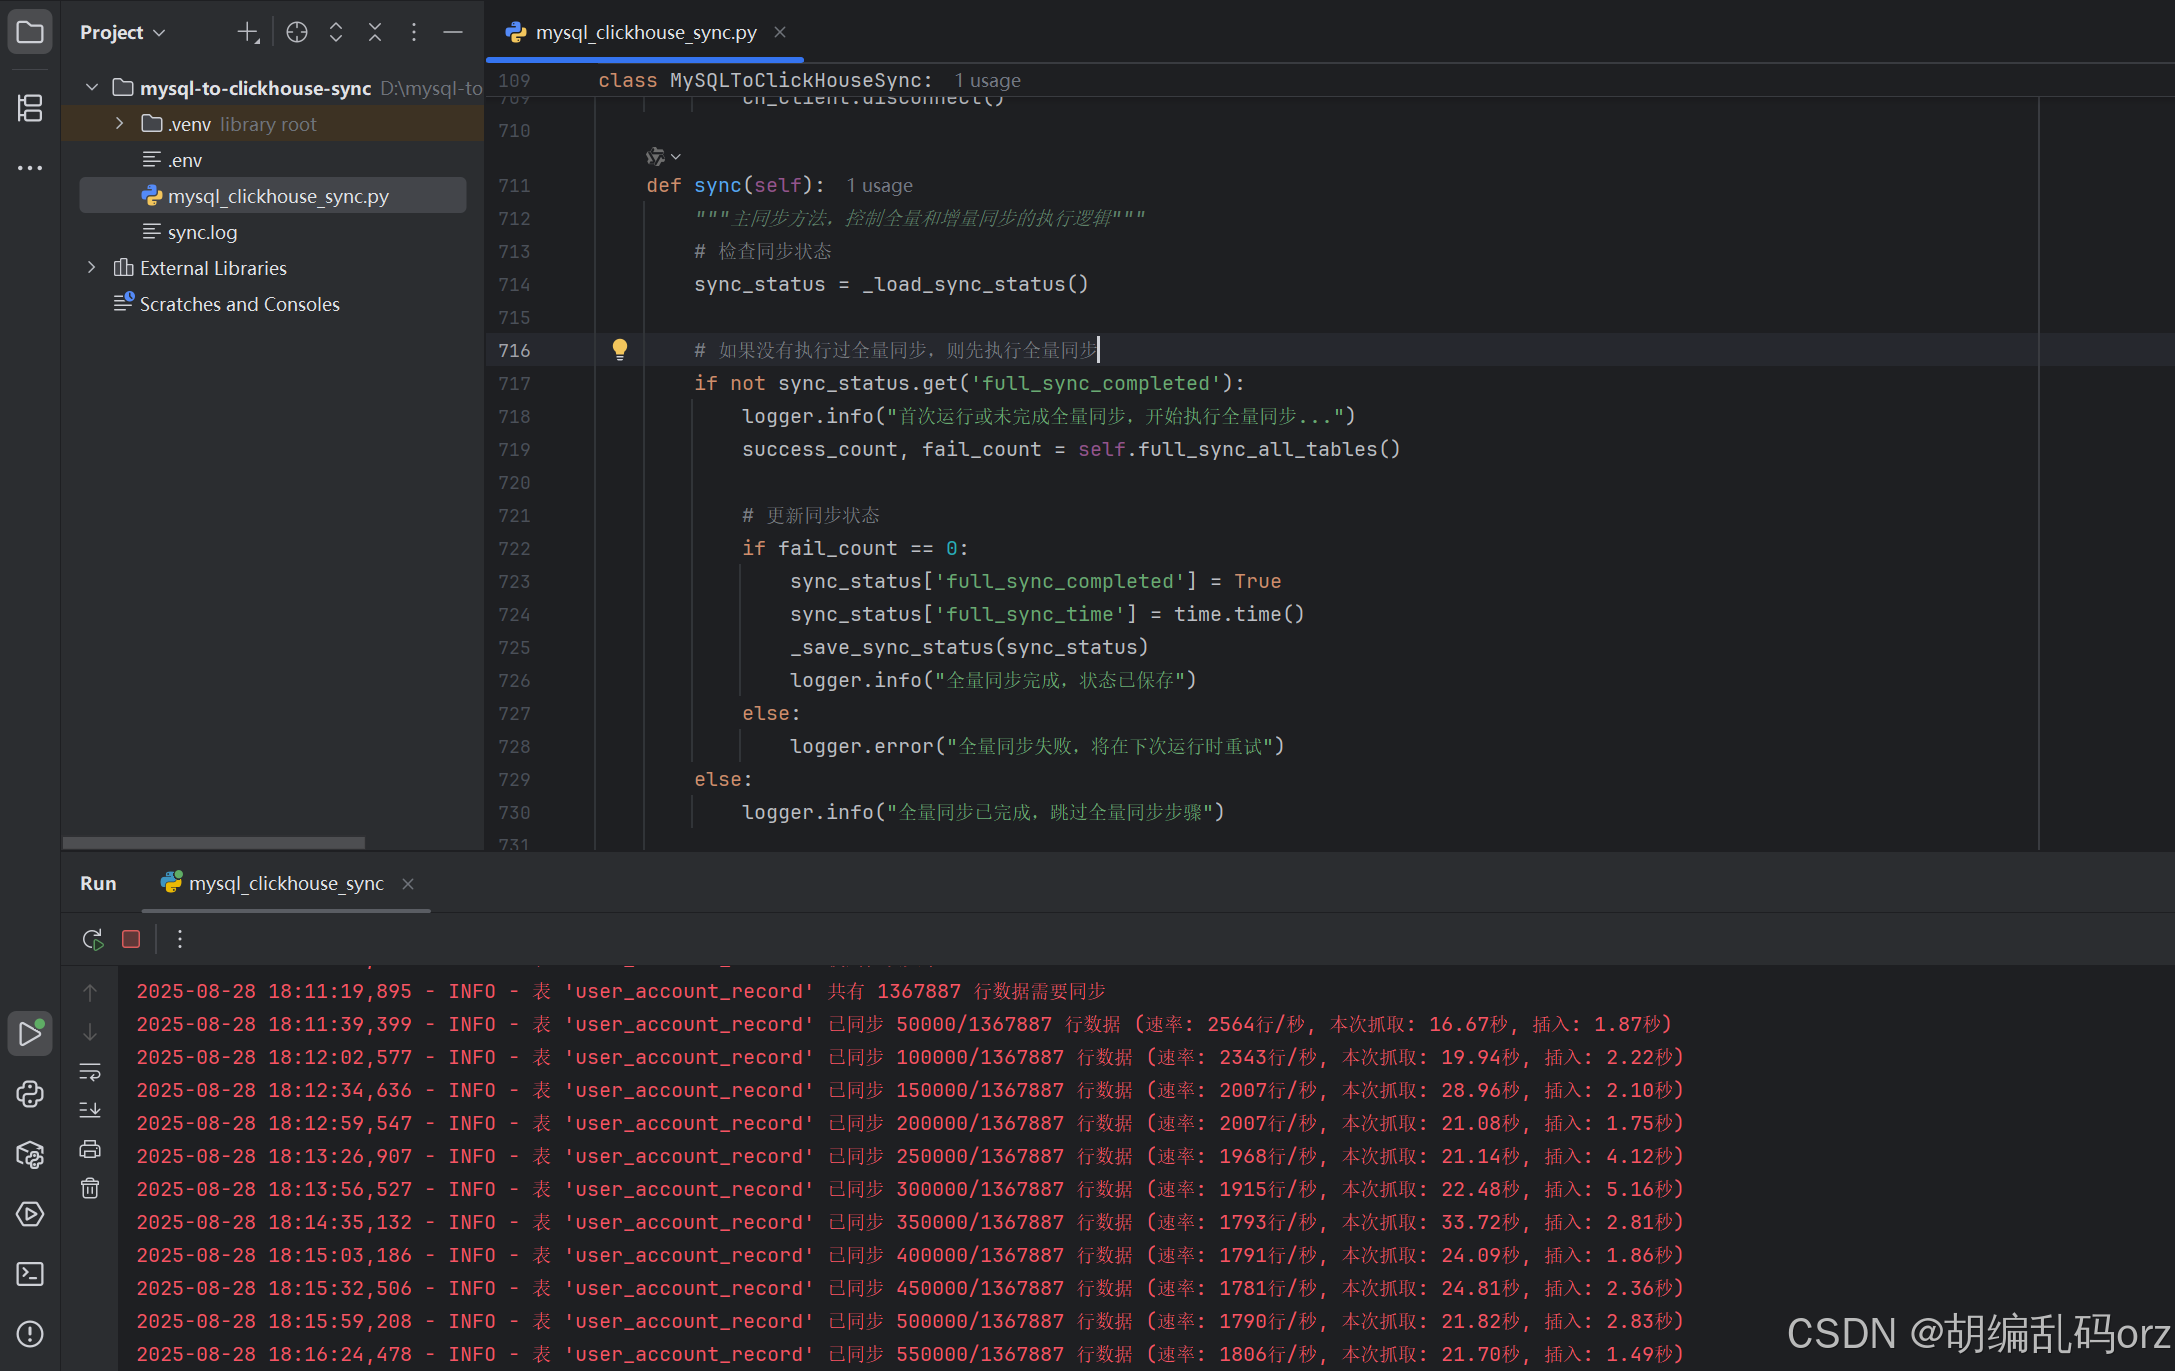Select mysql_clickhouse_sync.py in project tree
The width and height of the screenshot is (2175, 1371).
point(273,196)
